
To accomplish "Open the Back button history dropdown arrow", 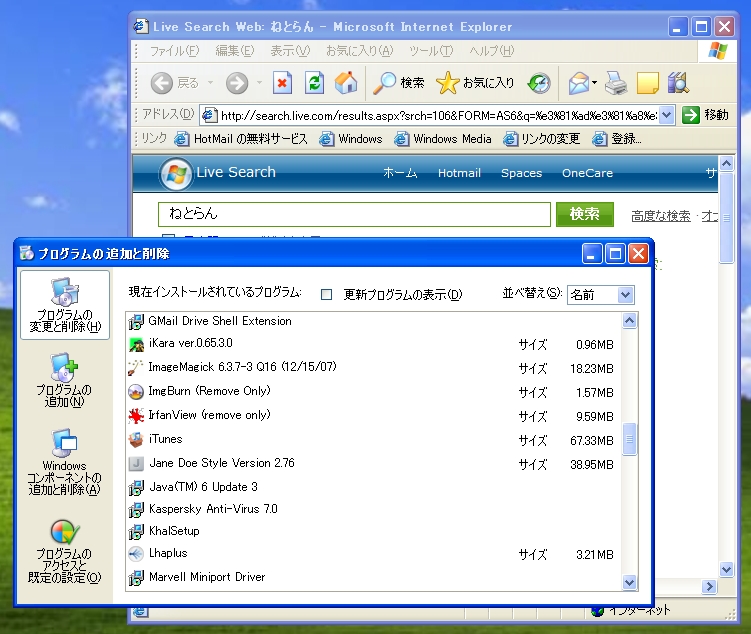I will click(210, 83).
